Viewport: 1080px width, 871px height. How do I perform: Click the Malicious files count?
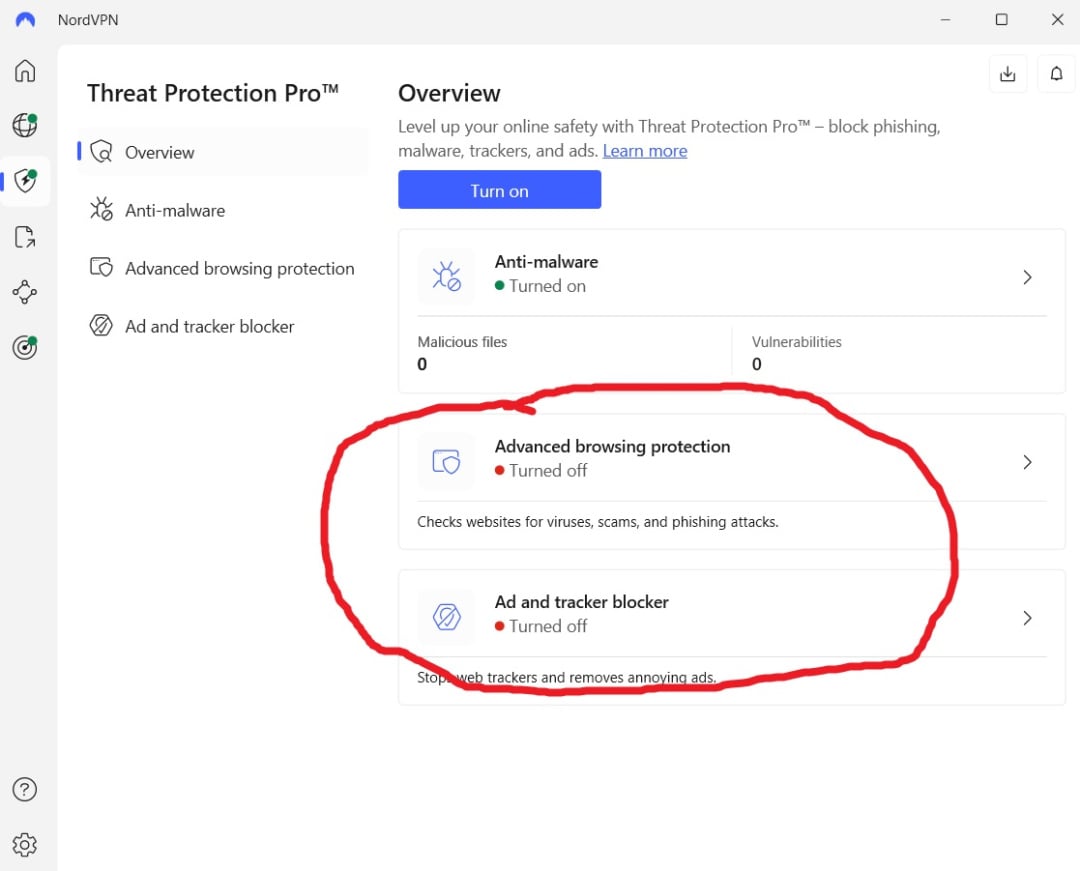tap(422, 364)
